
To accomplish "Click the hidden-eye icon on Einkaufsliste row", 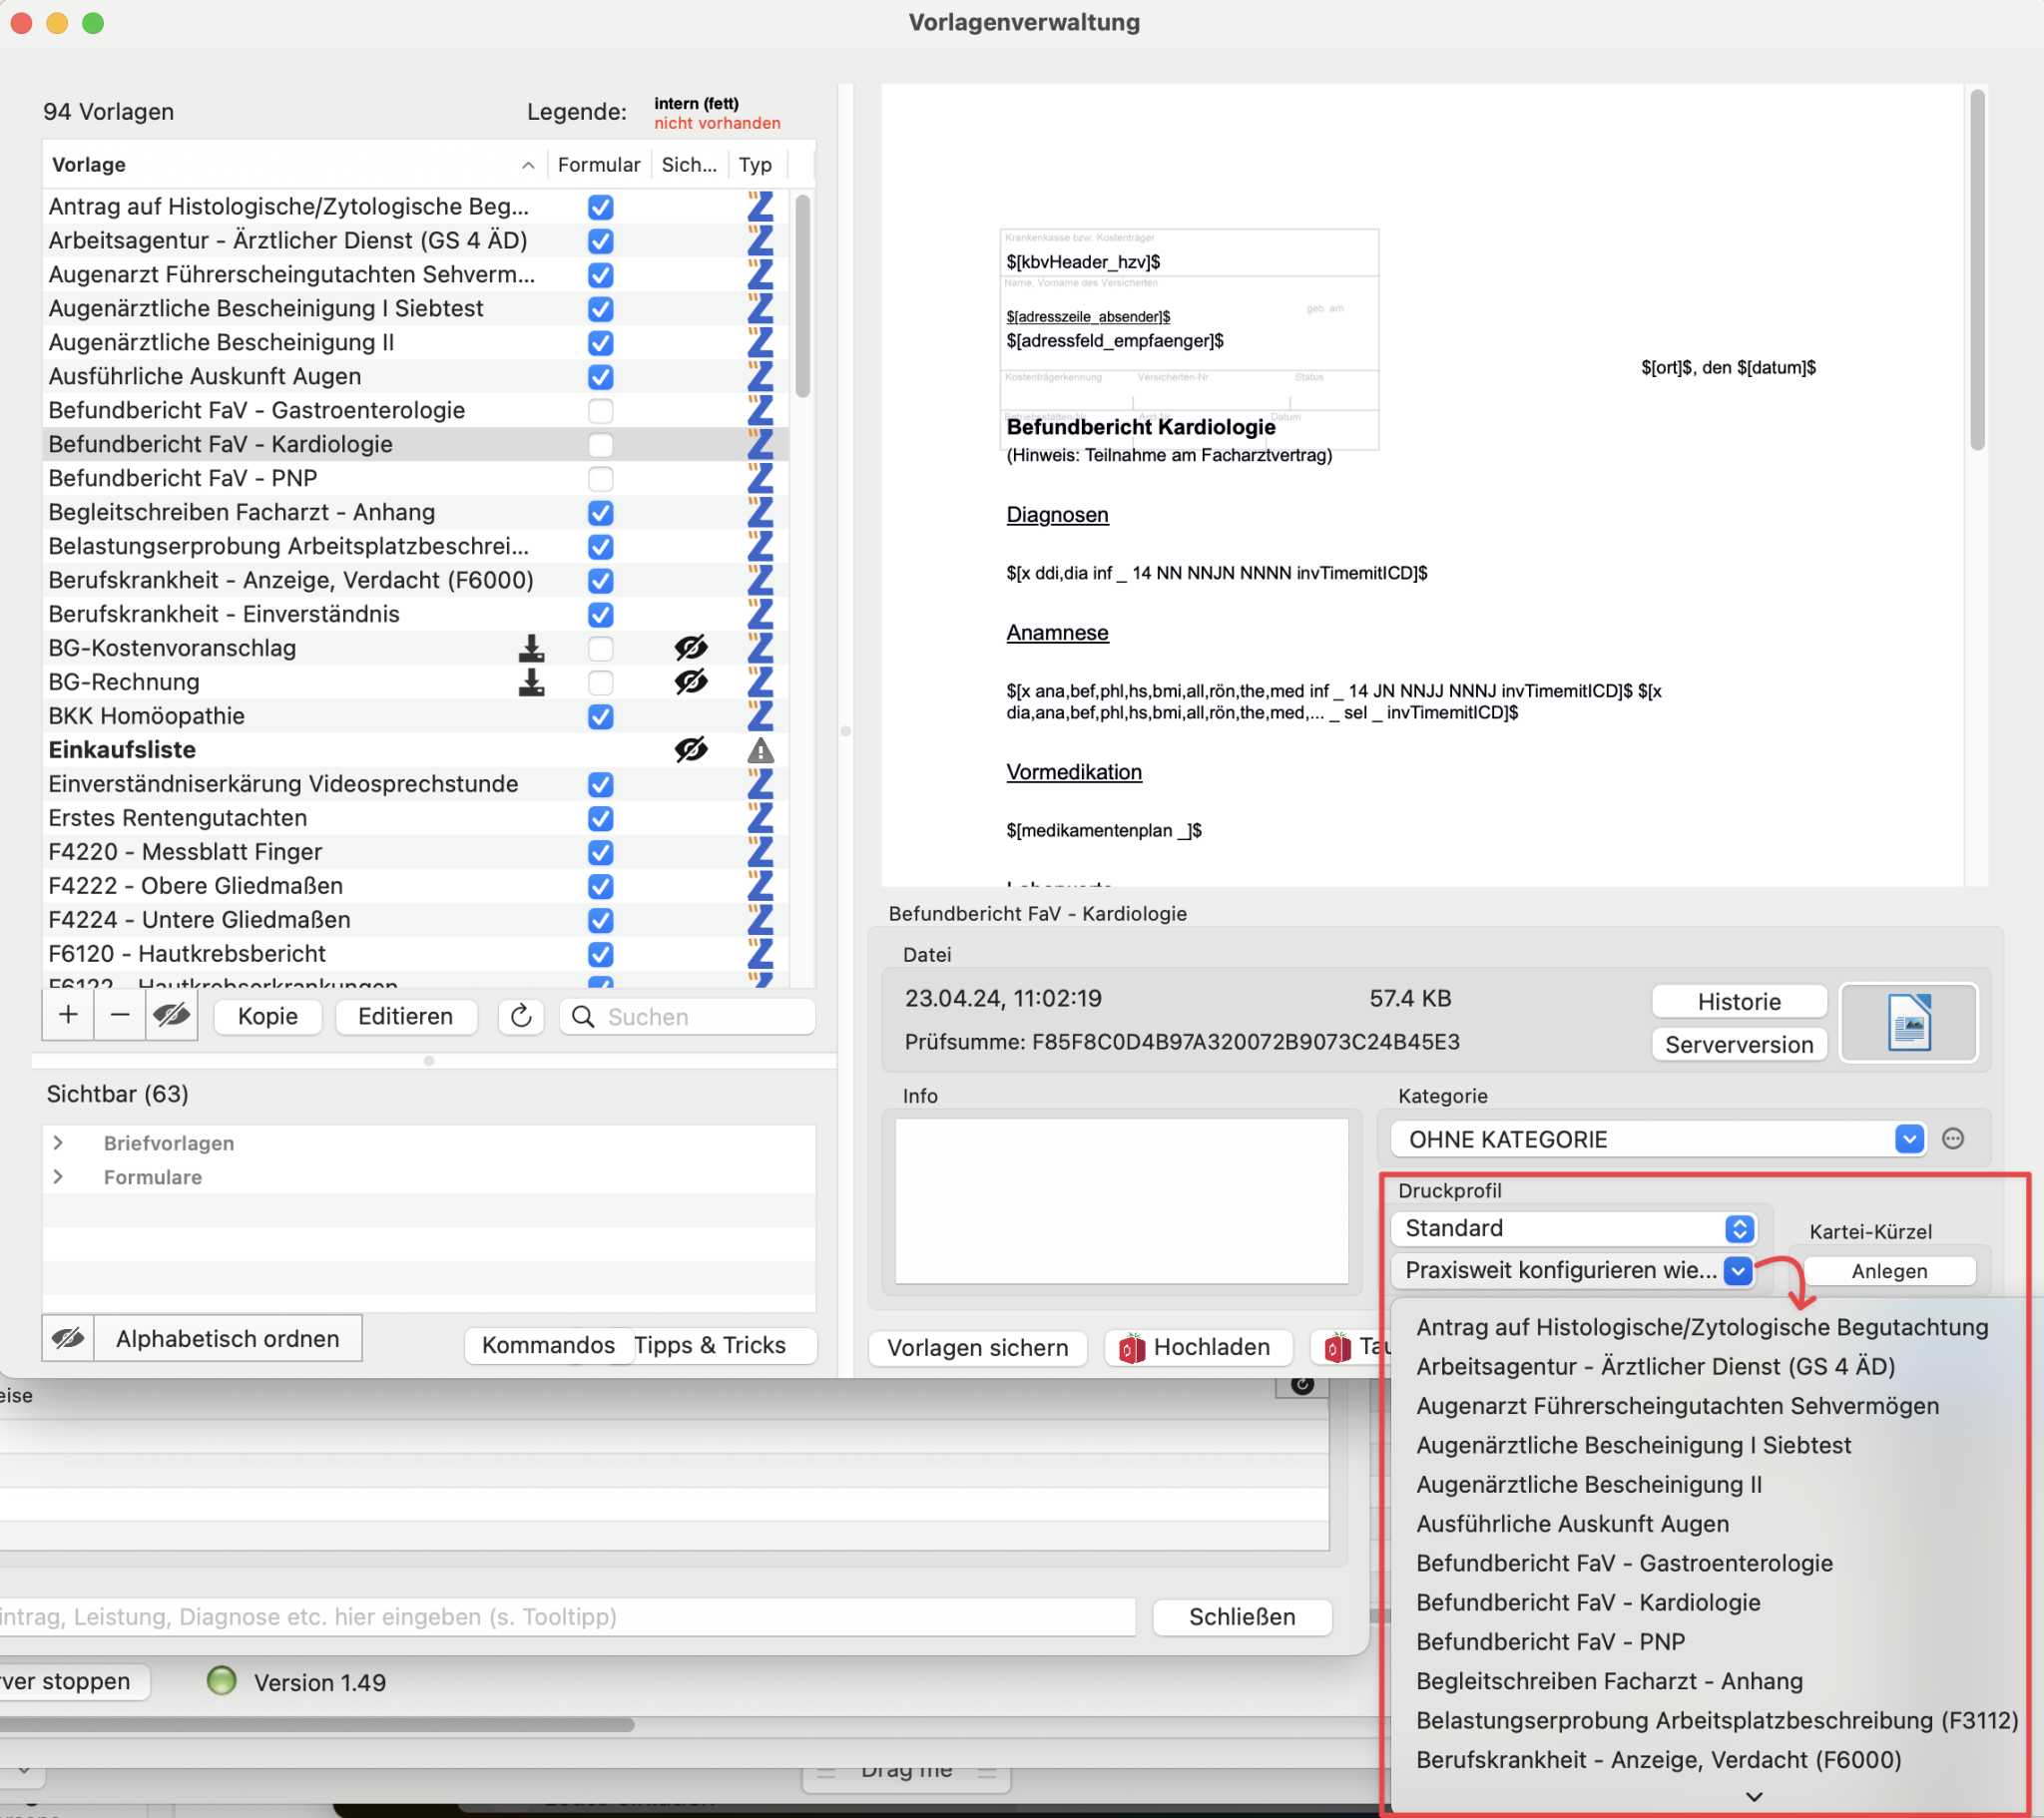I will click(690, 750).
